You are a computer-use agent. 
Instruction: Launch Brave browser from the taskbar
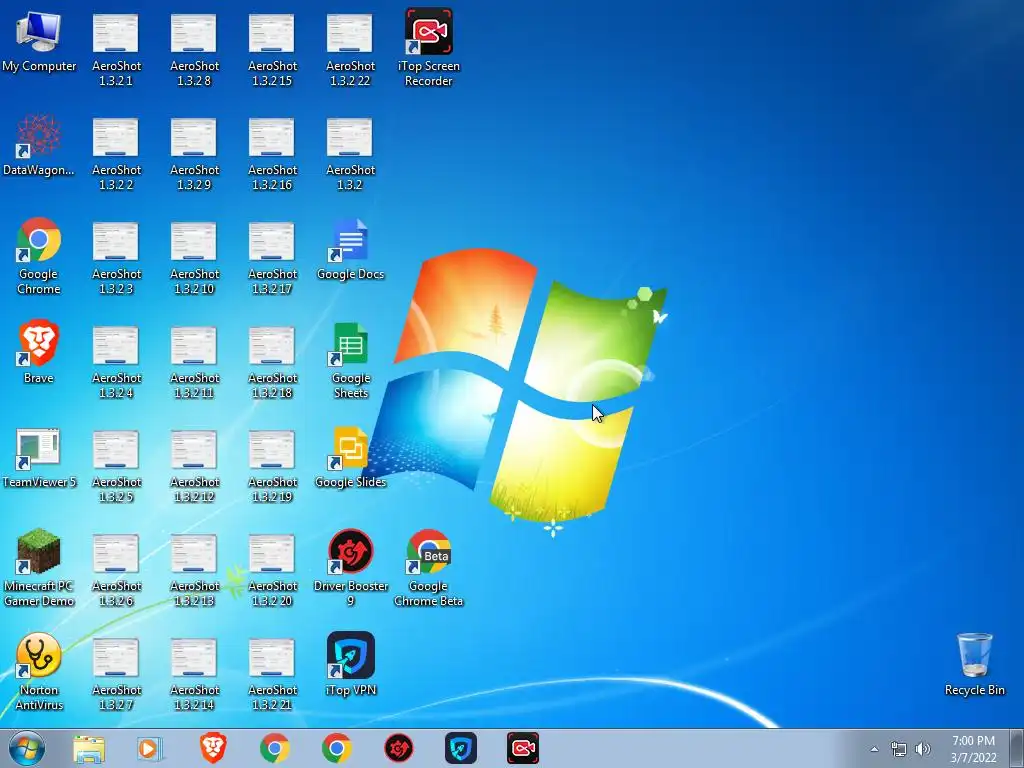[213, 748]
